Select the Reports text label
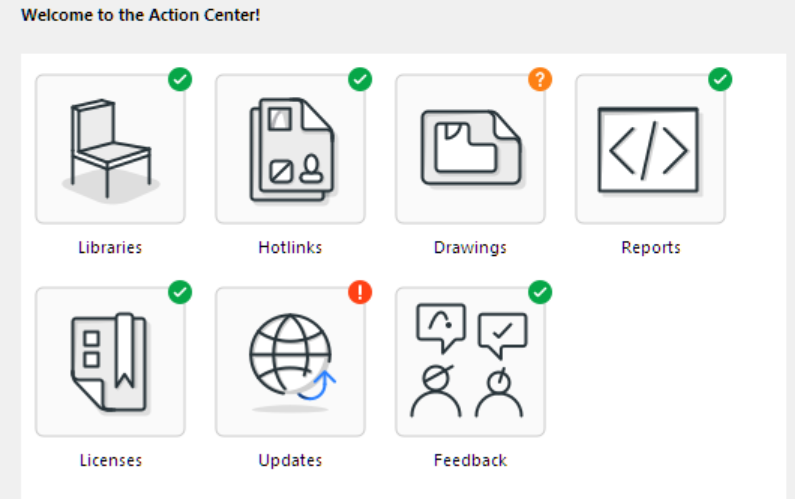The image size is (795, 499). pyautogui.click(x=651, y=248)
